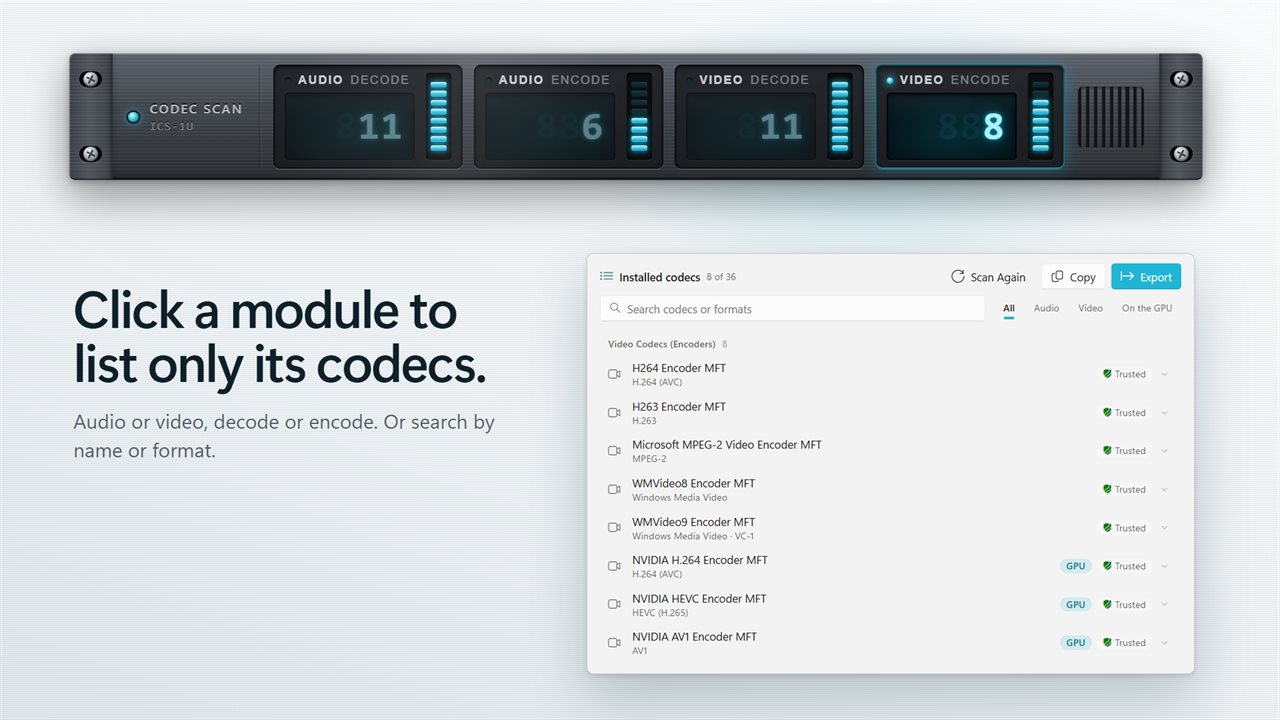Select the Audio Encode module

[x=568, y=117]
